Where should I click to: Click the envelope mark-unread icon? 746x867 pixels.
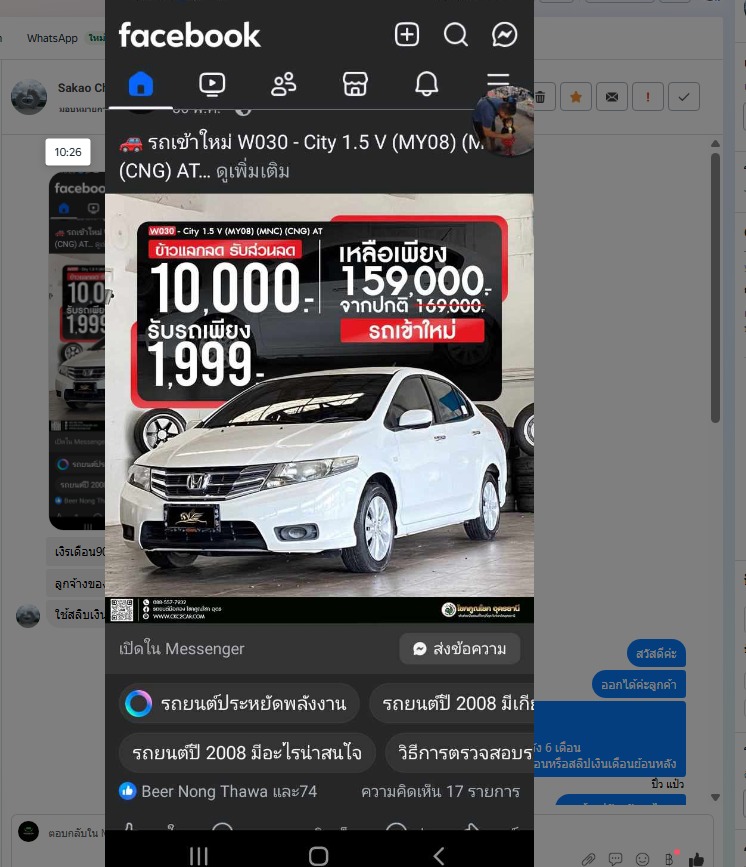(612, 97)
